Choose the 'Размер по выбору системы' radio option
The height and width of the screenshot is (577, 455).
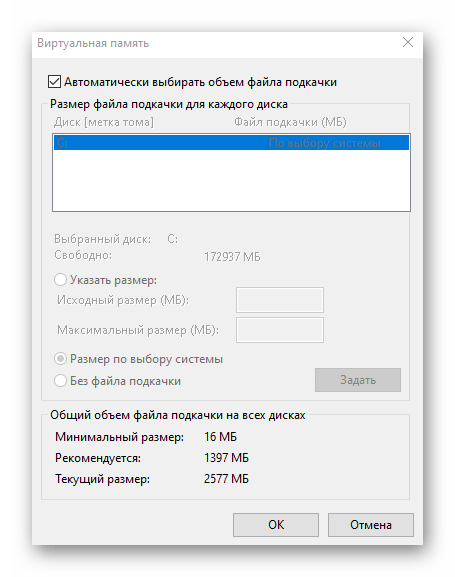60,359
